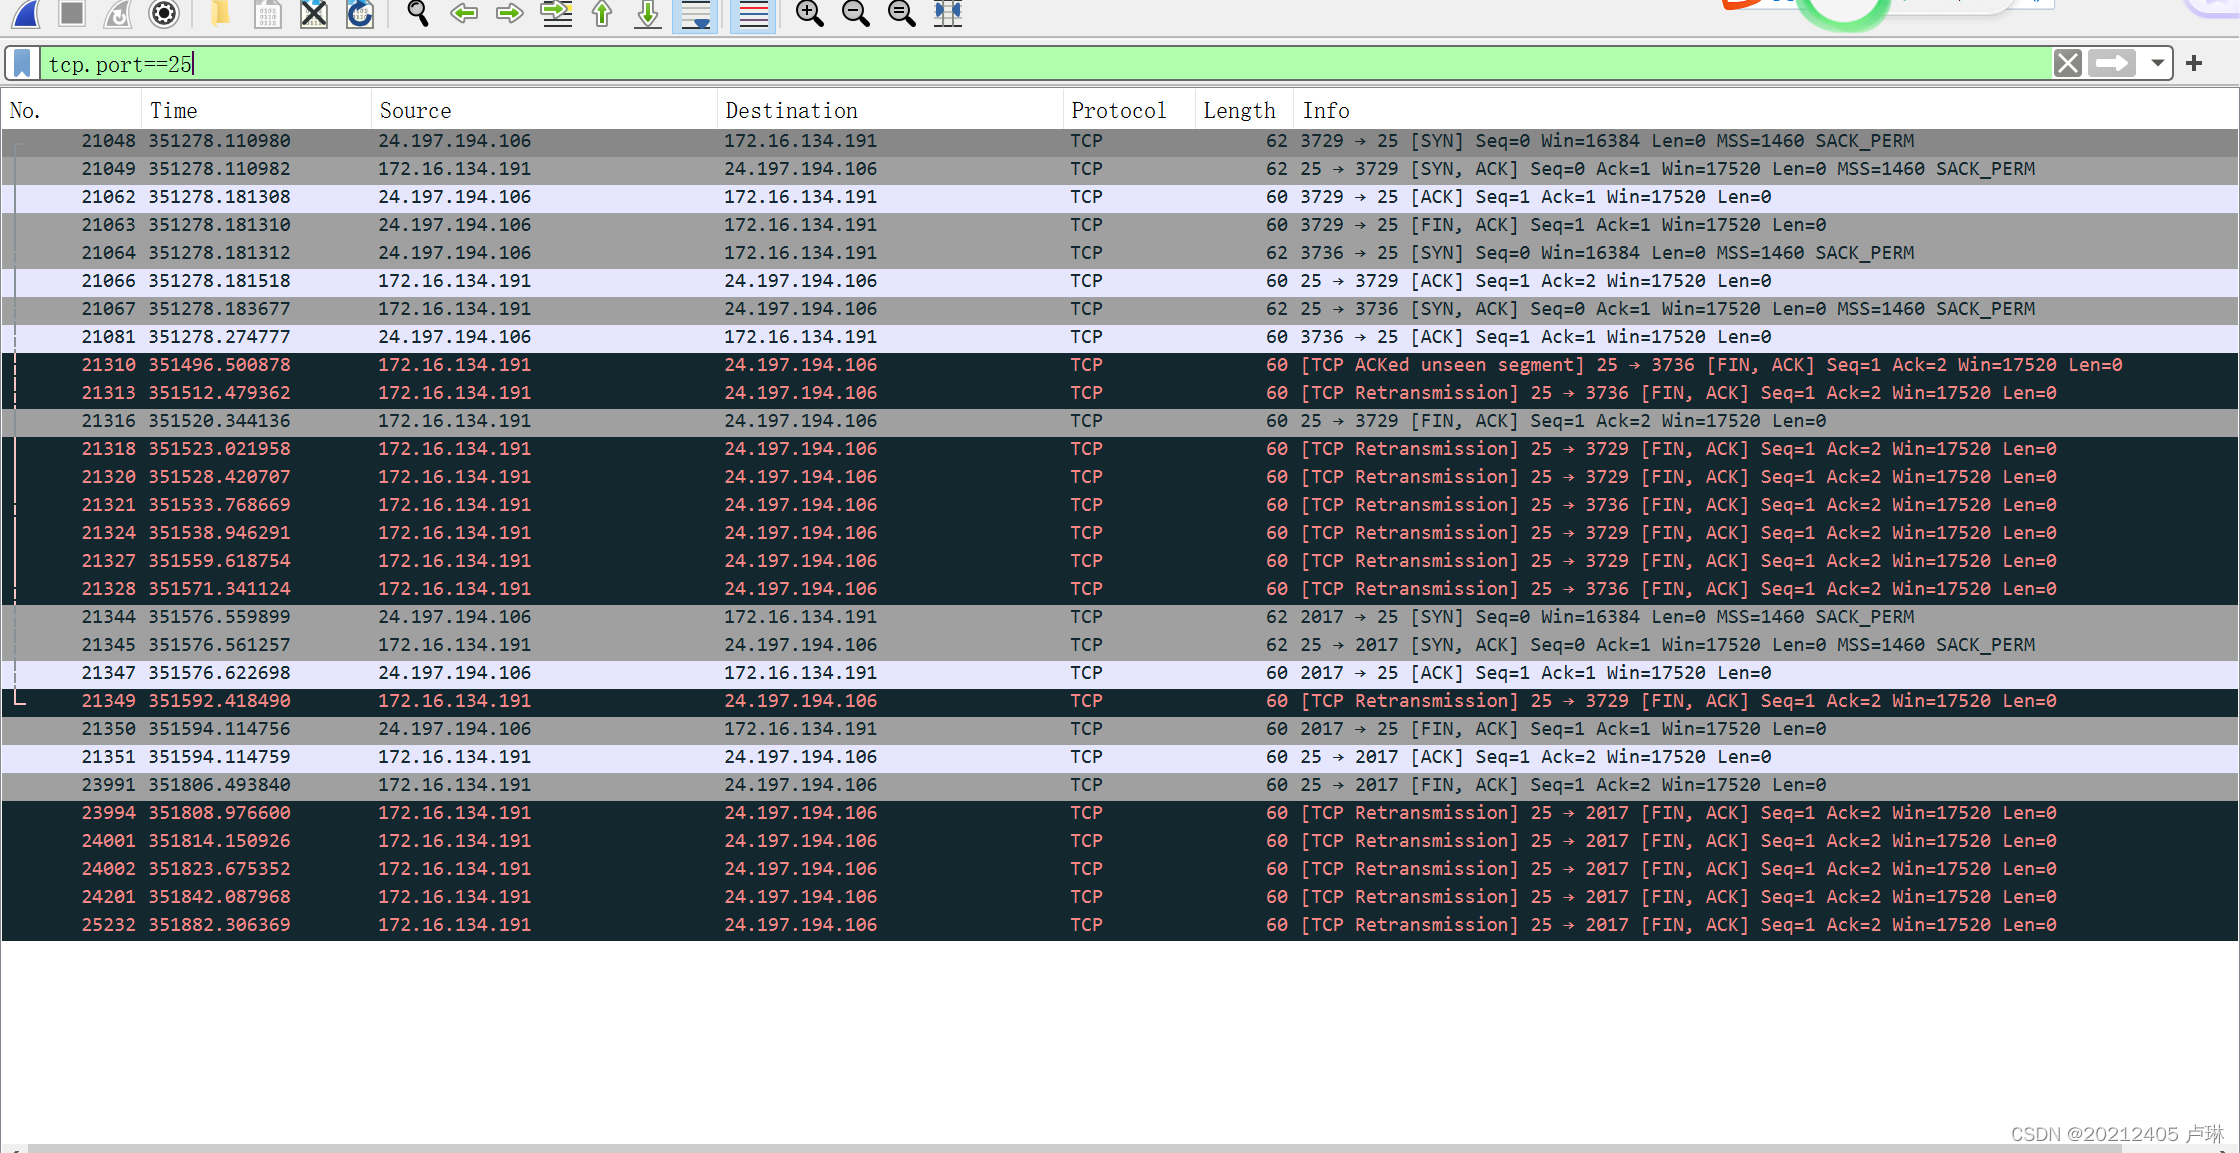Viewport: 2240px width, 1153px height.
Task: Select packet 21345 row
Action: (x=1120, y=645)
